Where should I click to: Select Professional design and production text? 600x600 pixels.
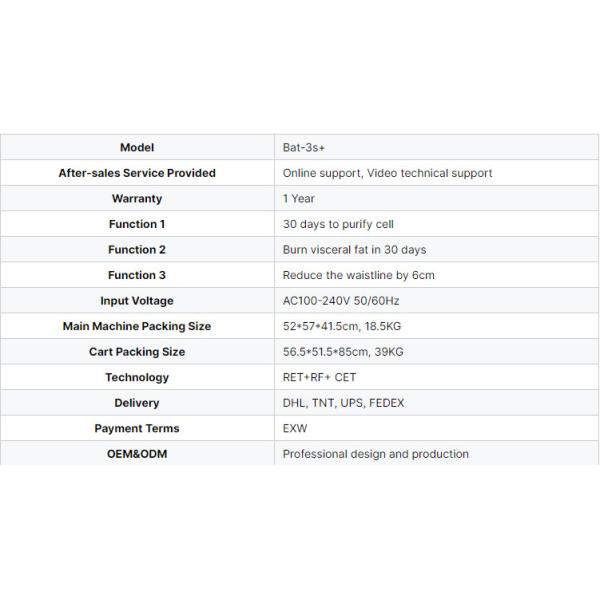[x=375, y=454]
